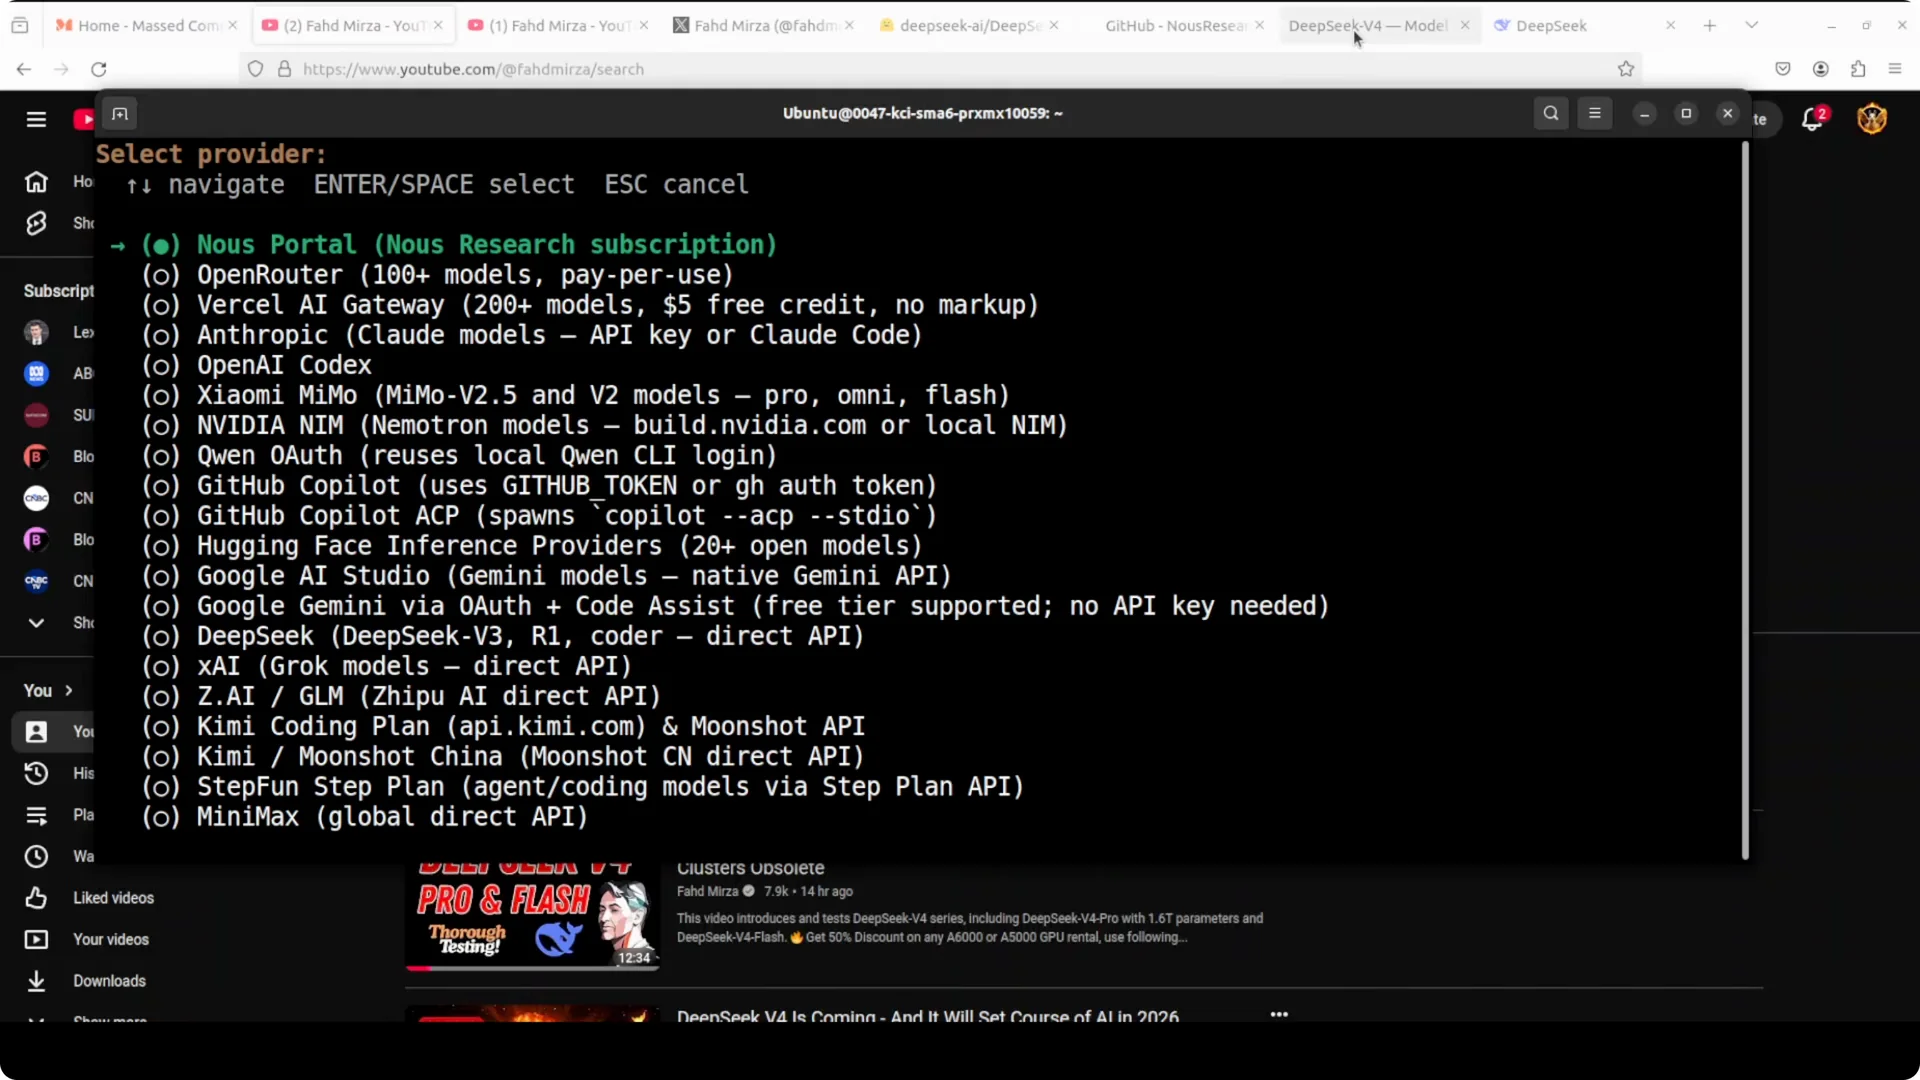This screenshot has width=1920, height=1080.
Task: Open Fahd Mirza channel link under video
Action: 707,891
